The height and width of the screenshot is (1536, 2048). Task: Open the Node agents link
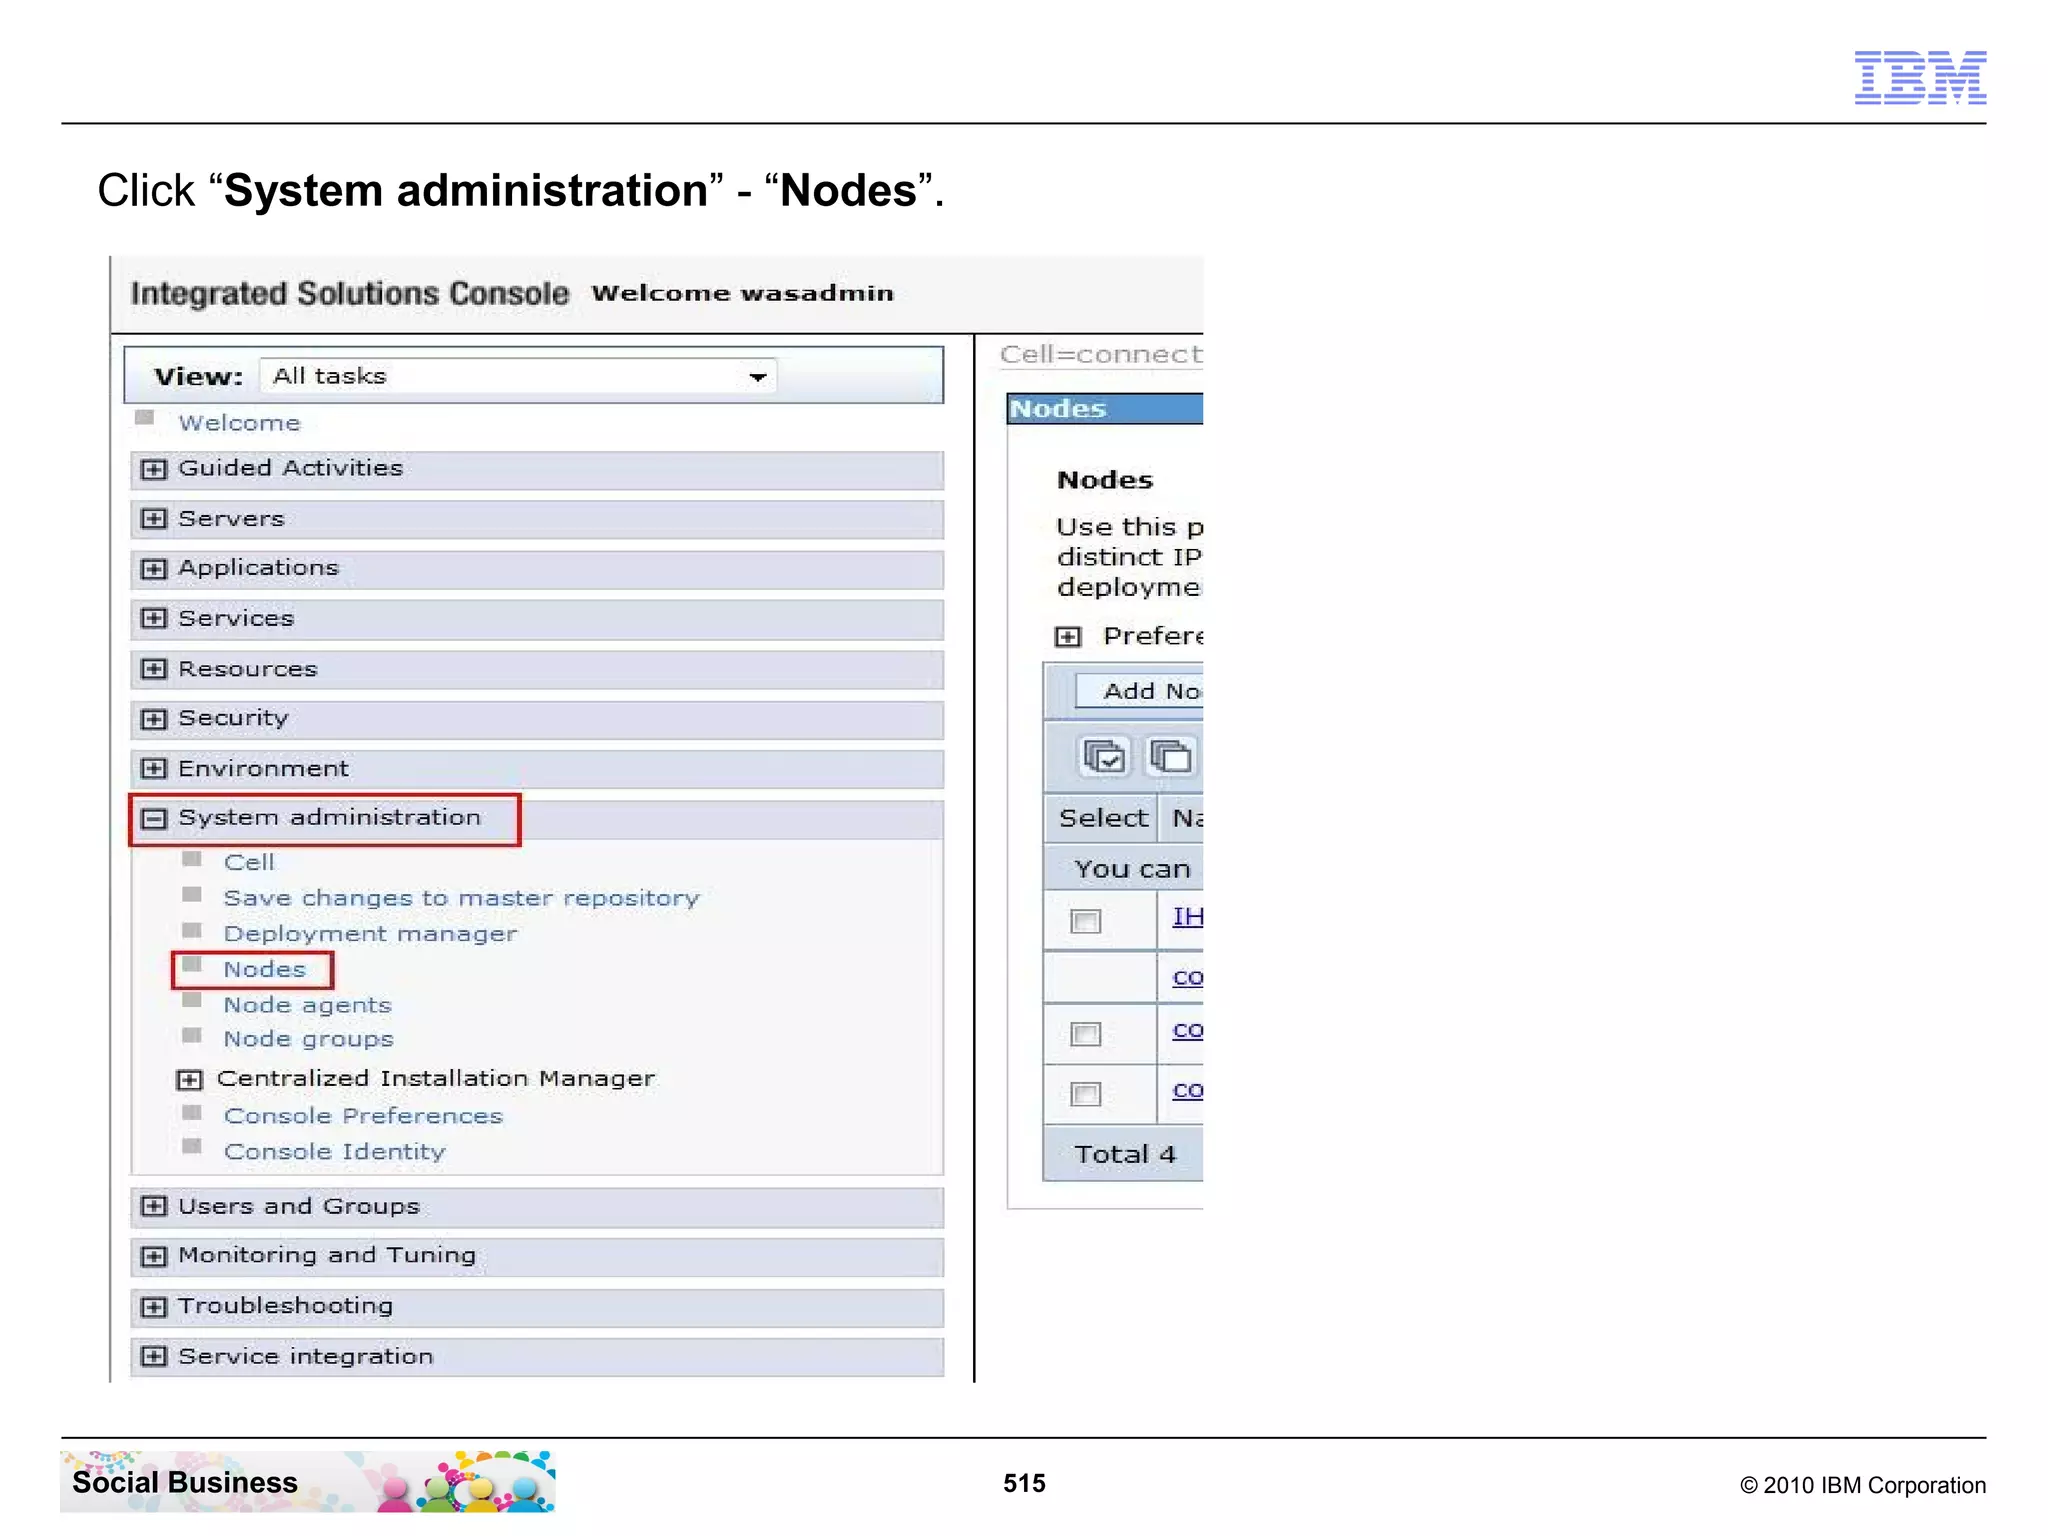coord(307,1005)
